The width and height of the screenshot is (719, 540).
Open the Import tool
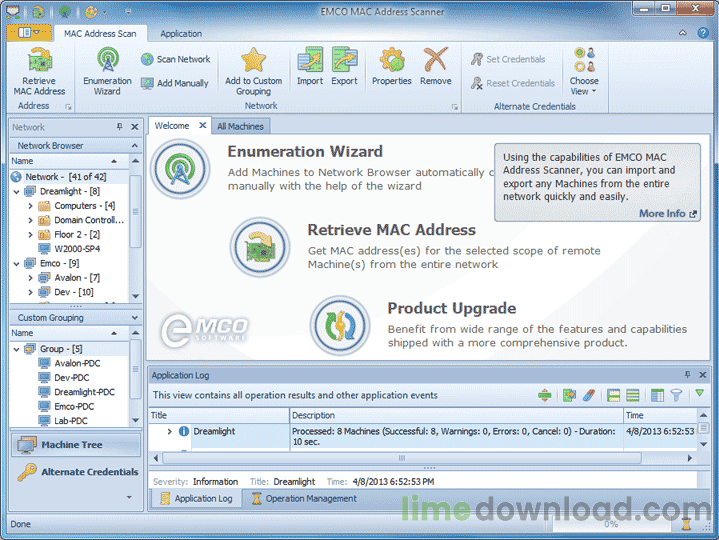pyautogui.click(x=310, y=67)
